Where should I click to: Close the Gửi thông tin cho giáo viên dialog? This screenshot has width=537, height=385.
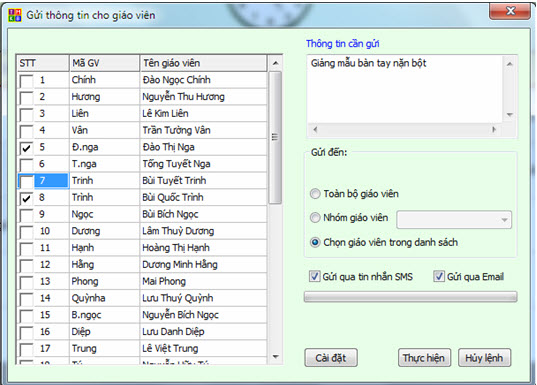(x=510, y=11)
